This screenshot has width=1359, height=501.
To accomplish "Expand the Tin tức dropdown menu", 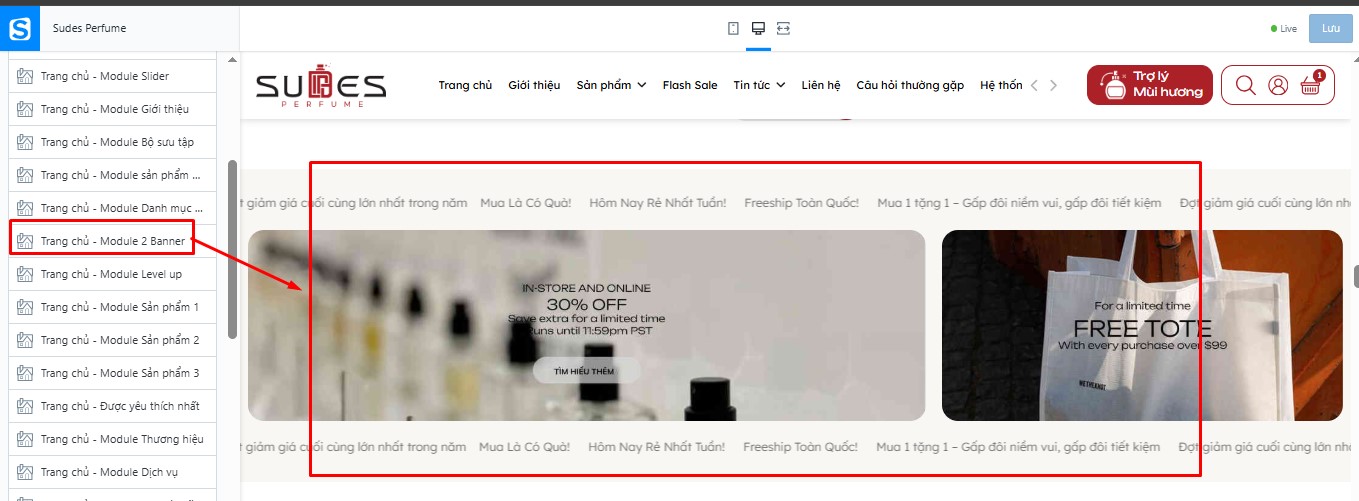I will click(759, 85).
